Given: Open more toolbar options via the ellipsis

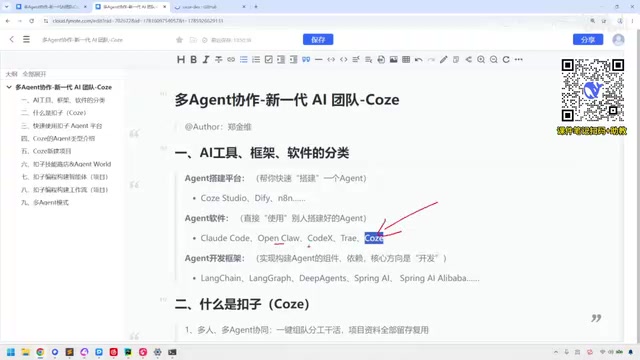Looking at the screenshot, I should click(x=519, y=60).
